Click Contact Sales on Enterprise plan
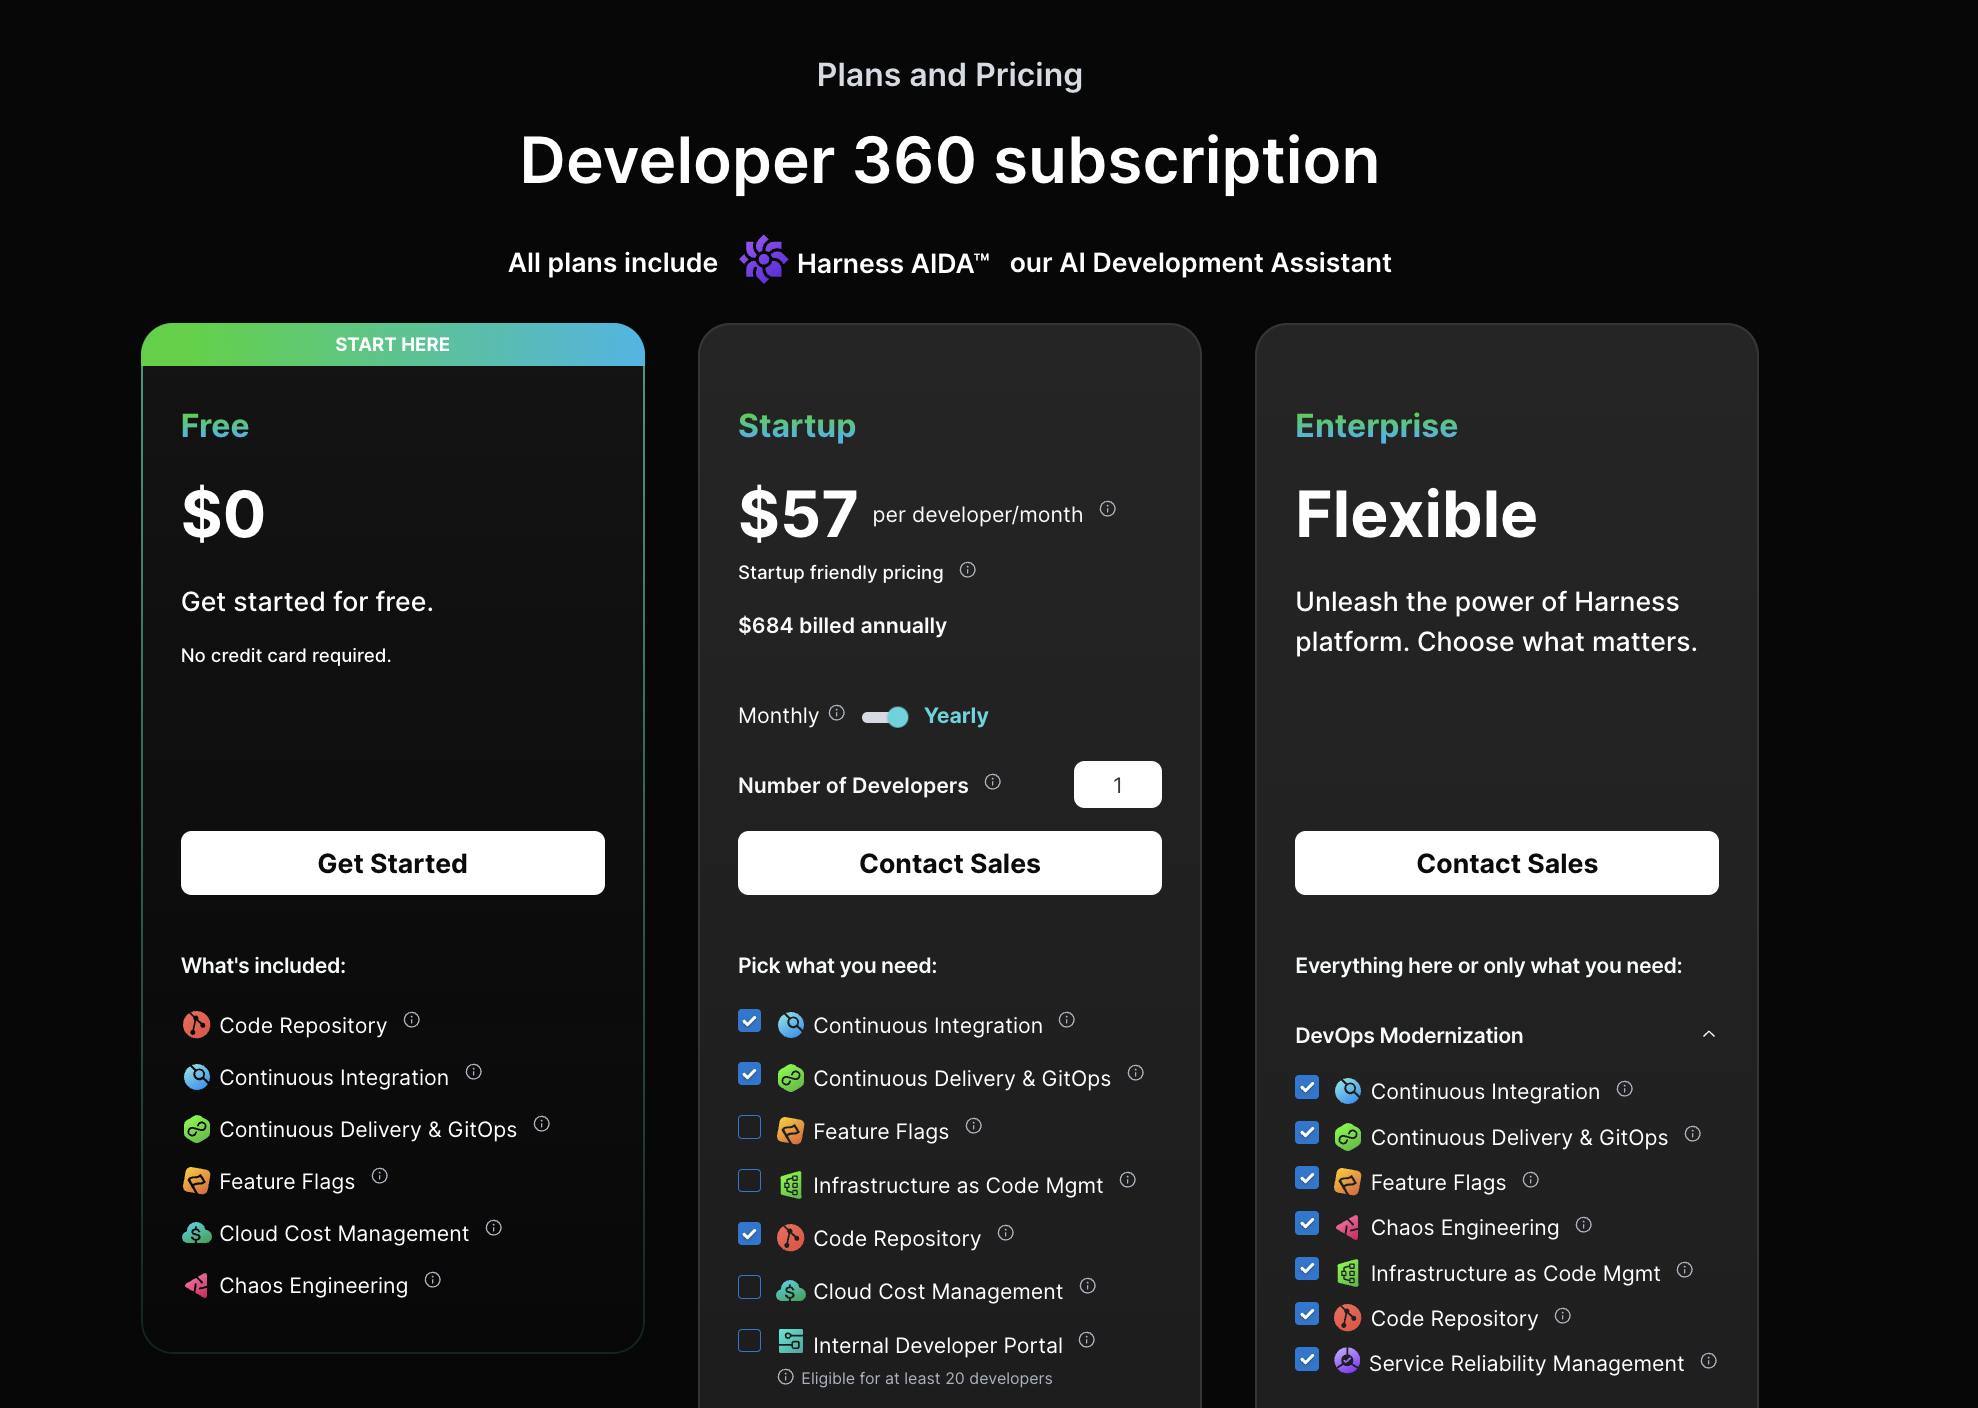Screen dimensions: 1978x1408 pos(1506,863)
